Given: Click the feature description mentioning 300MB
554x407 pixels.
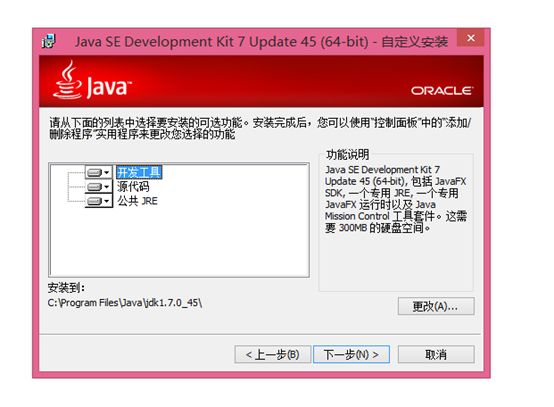Looking at the screenshot, I should tap(396, 199).
